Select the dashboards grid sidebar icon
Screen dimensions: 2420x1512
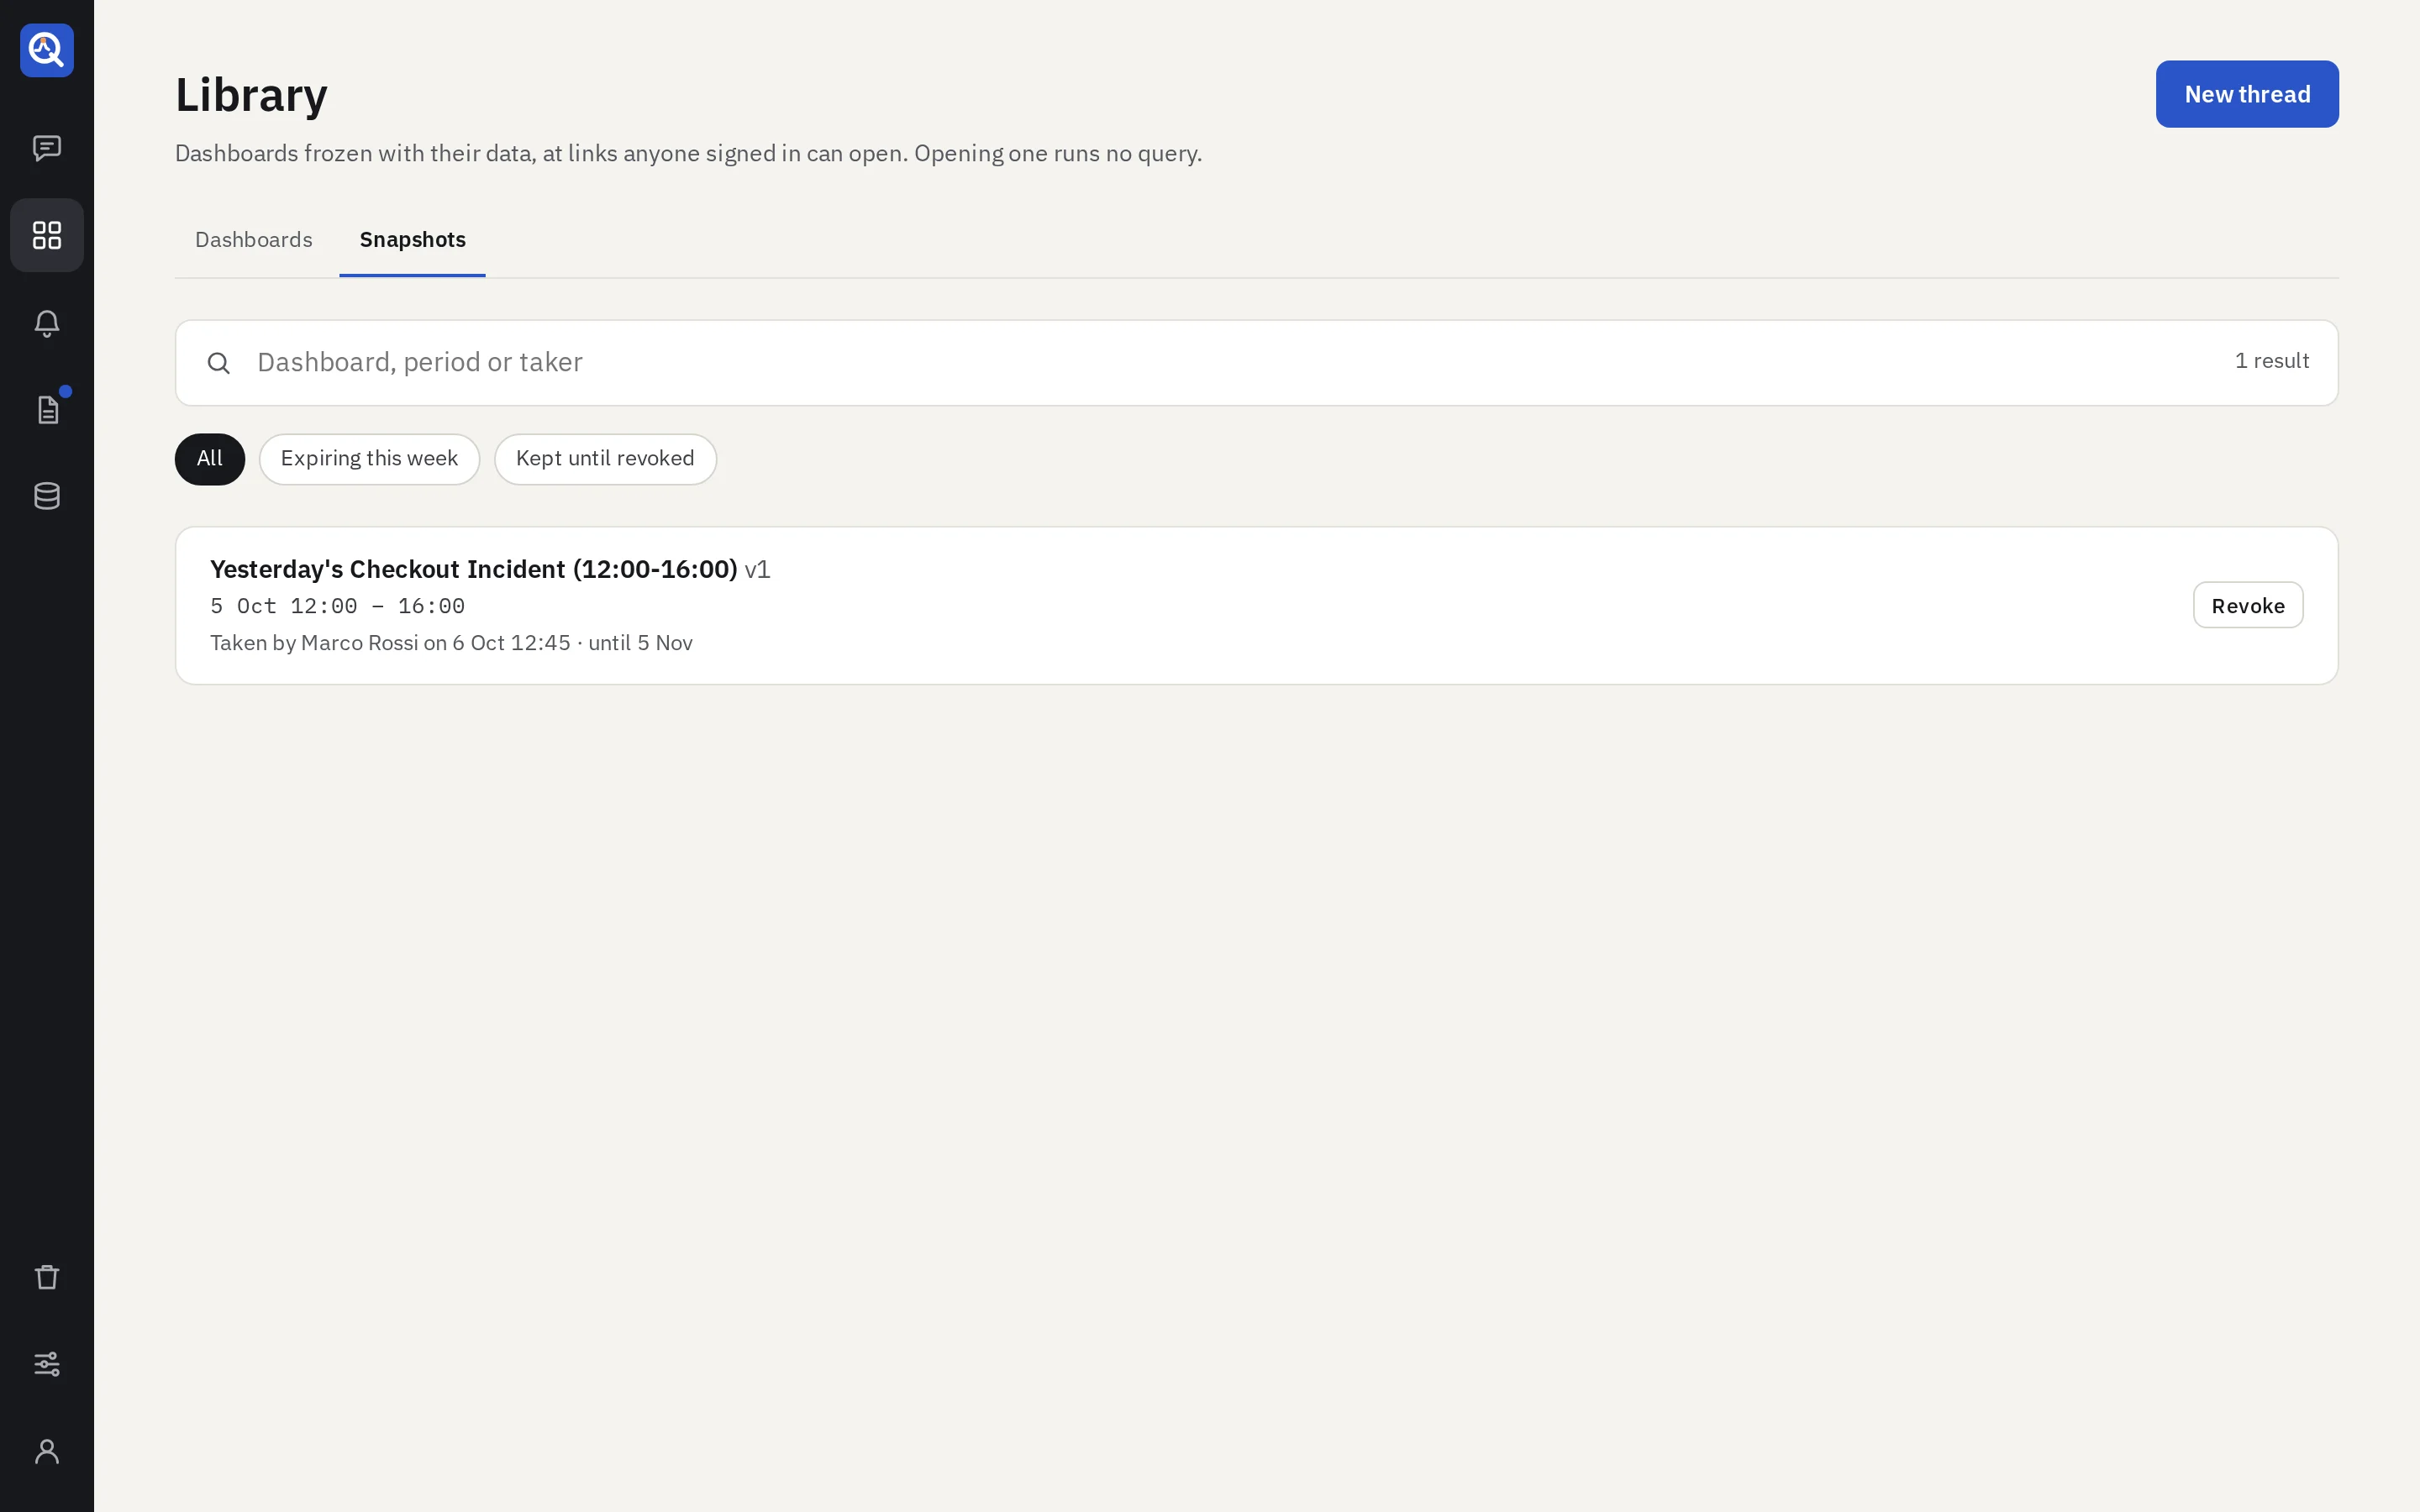47,235
